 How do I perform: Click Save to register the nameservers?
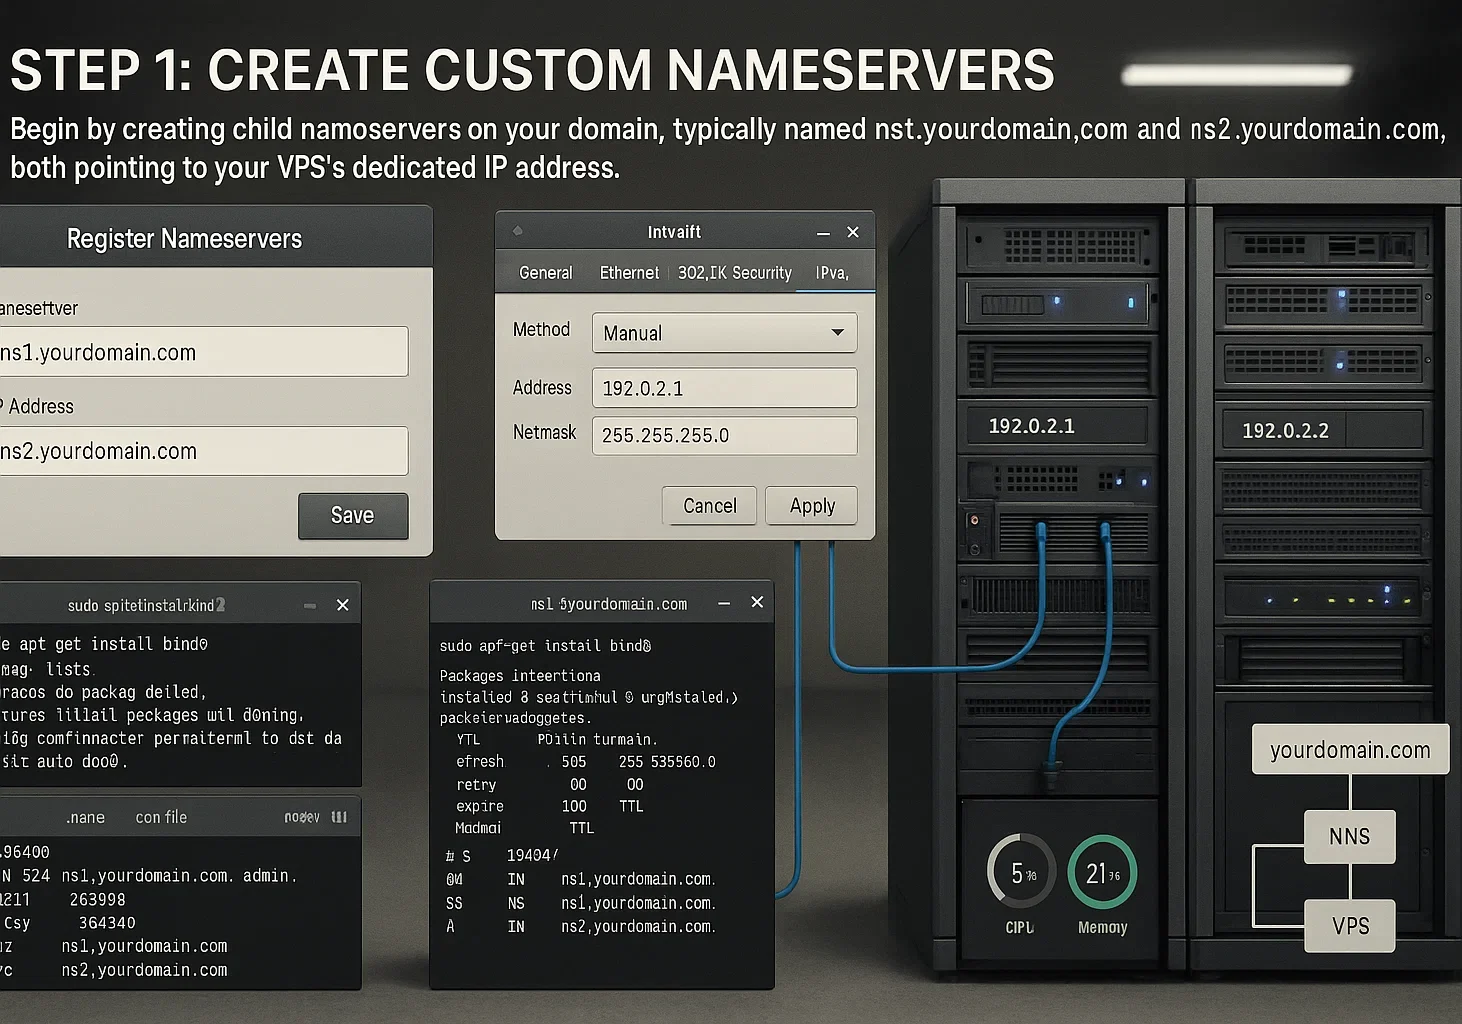pos(352,515)
